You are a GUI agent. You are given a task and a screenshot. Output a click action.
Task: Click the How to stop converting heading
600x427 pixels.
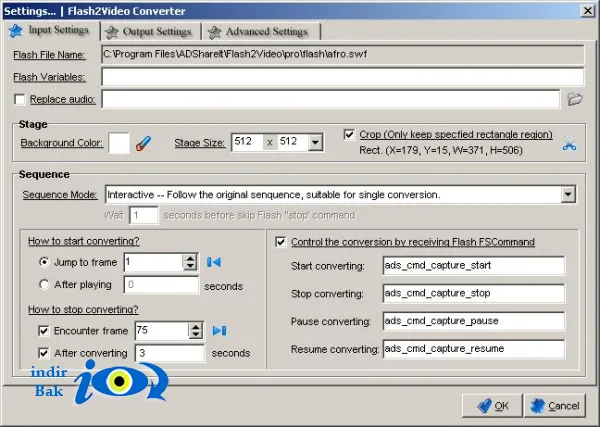click(x=83, y=309)
